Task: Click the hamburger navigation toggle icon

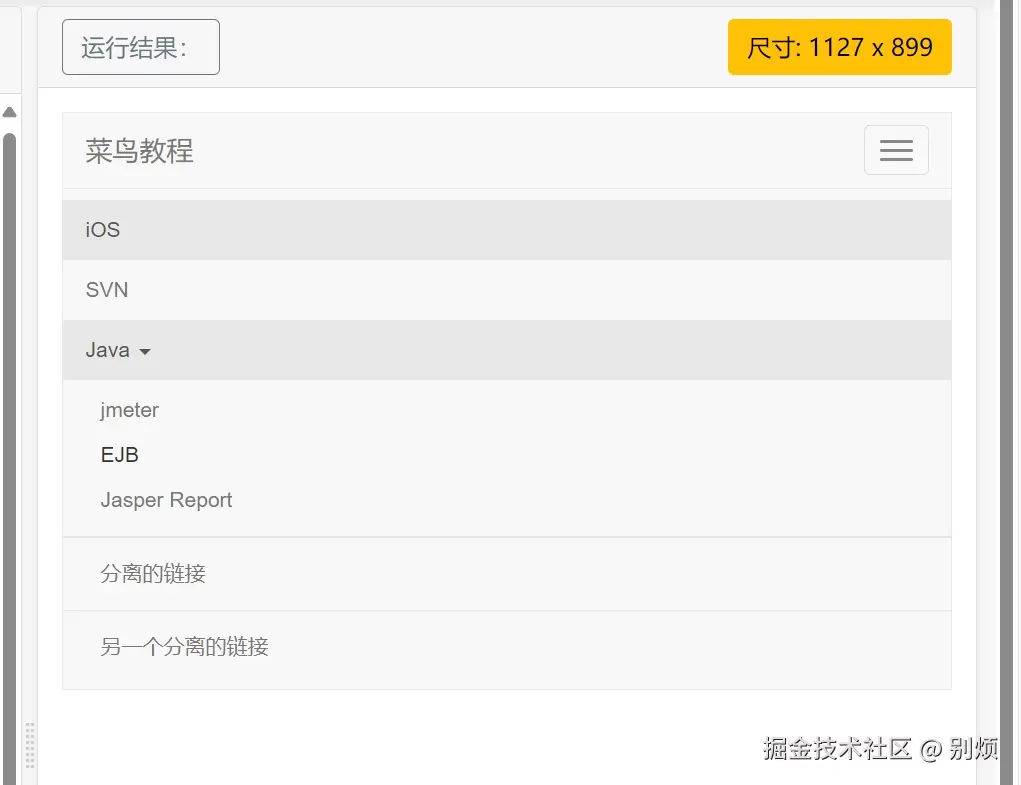Action: click(x=896, y=149)
